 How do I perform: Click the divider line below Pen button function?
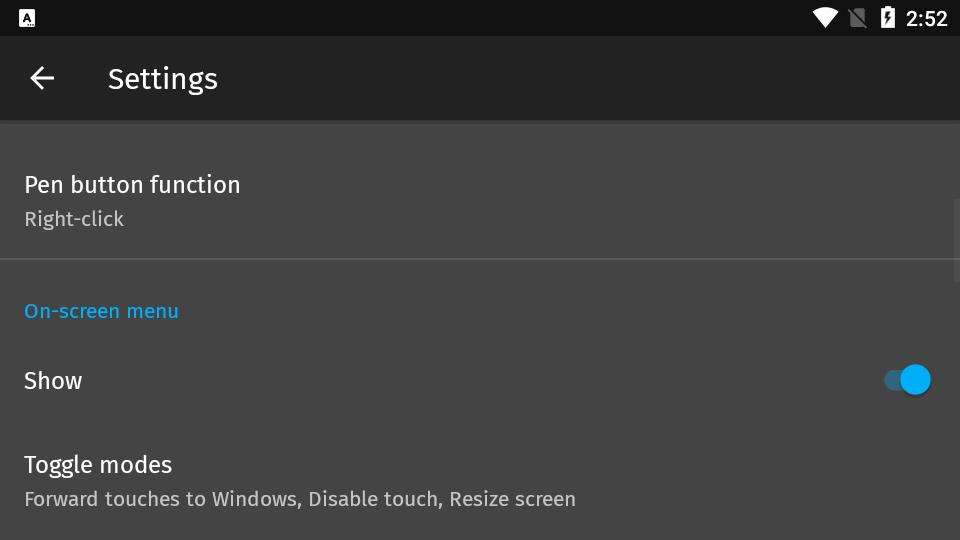coord(480,259)
